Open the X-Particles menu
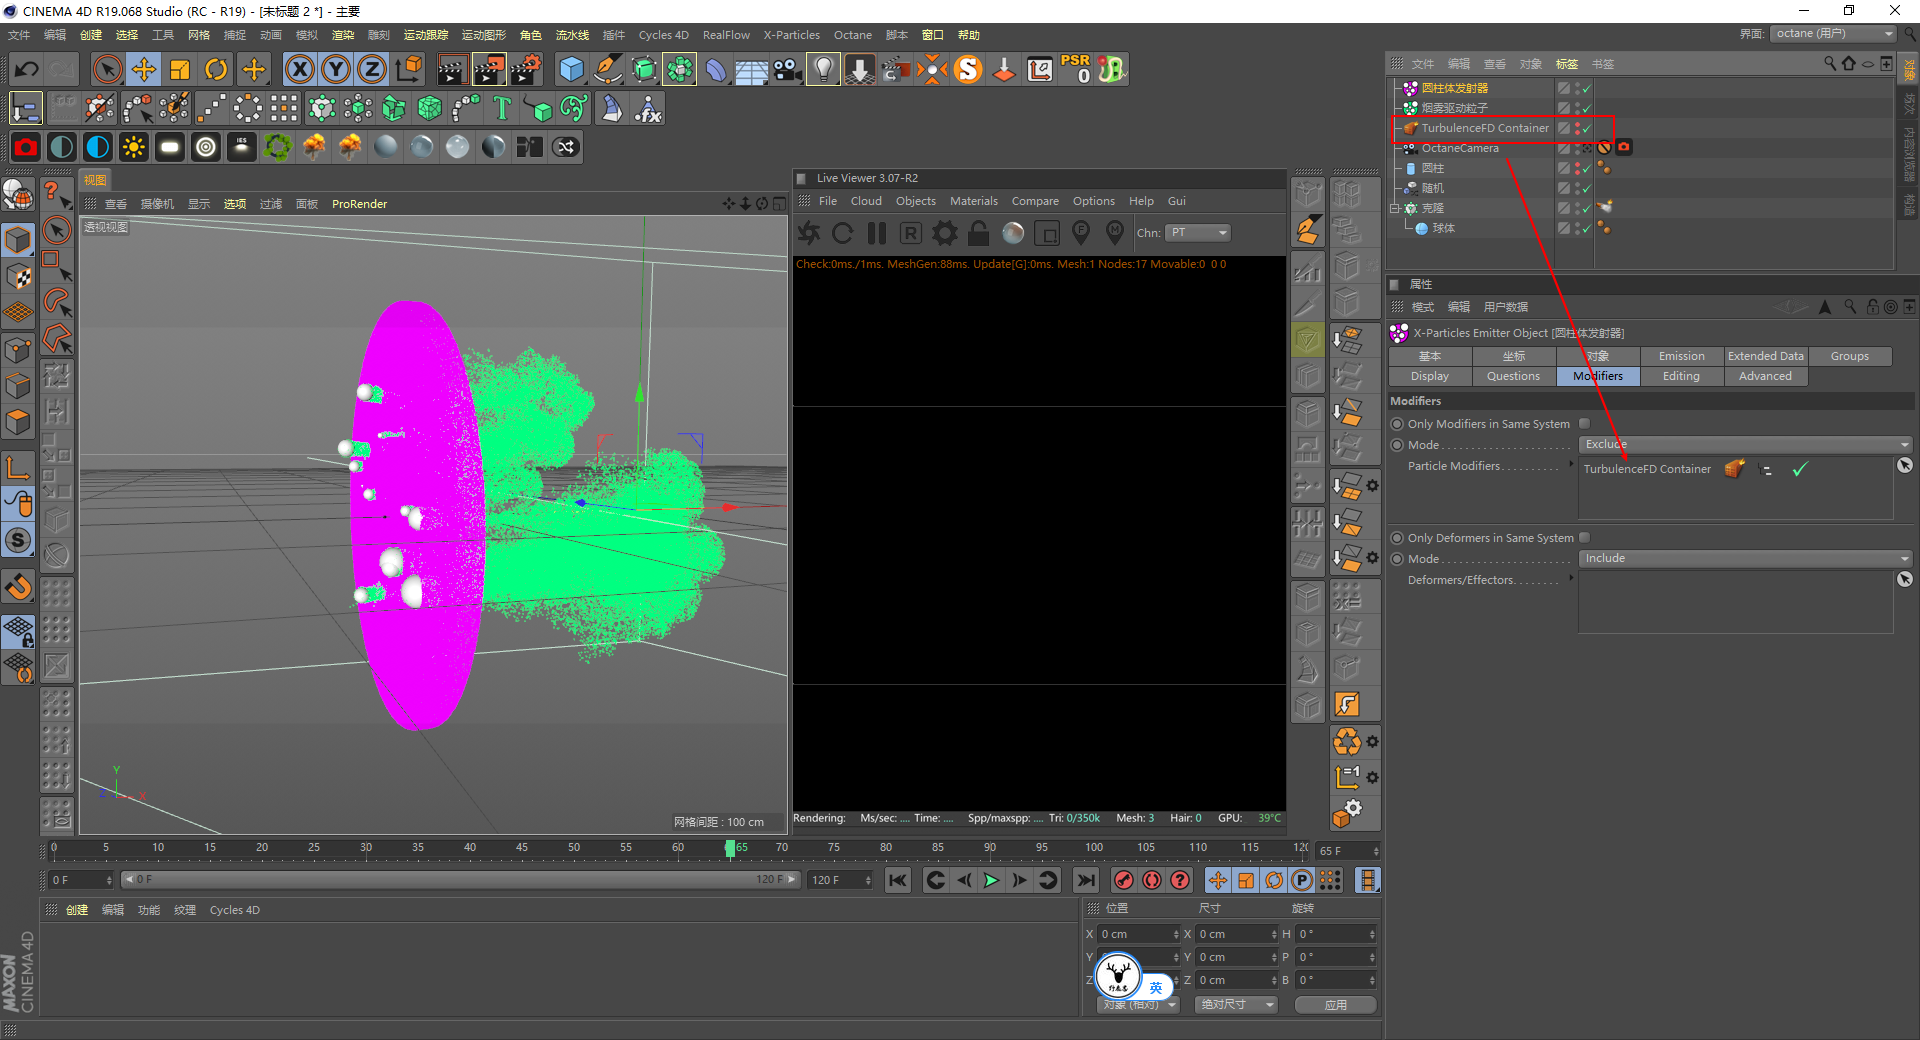Viewport: 1920px width, 1040px height. click(x=791, y=35)
